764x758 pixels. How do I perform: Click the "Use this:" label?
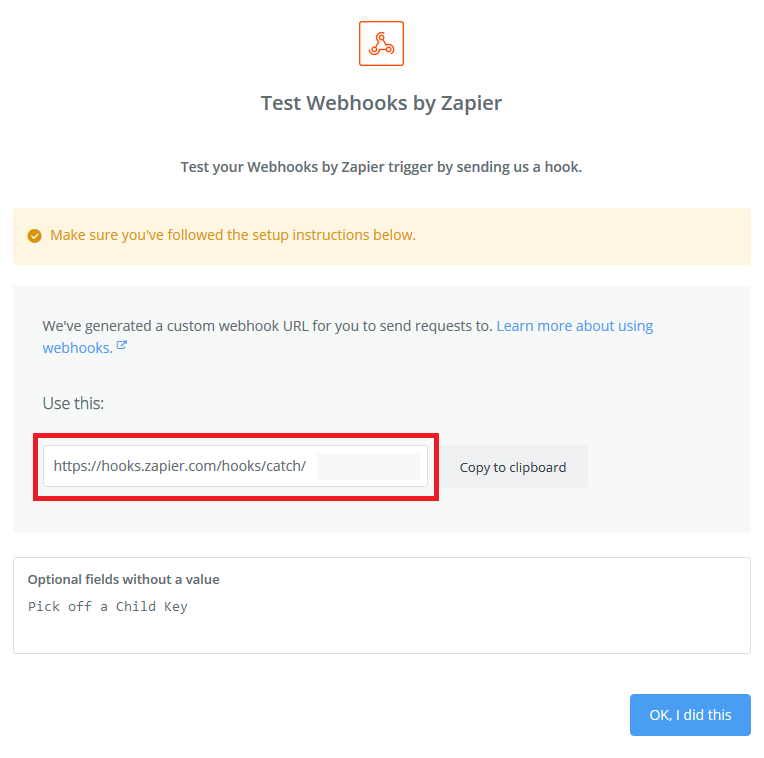pyautogui.click(x=73, y=403)
